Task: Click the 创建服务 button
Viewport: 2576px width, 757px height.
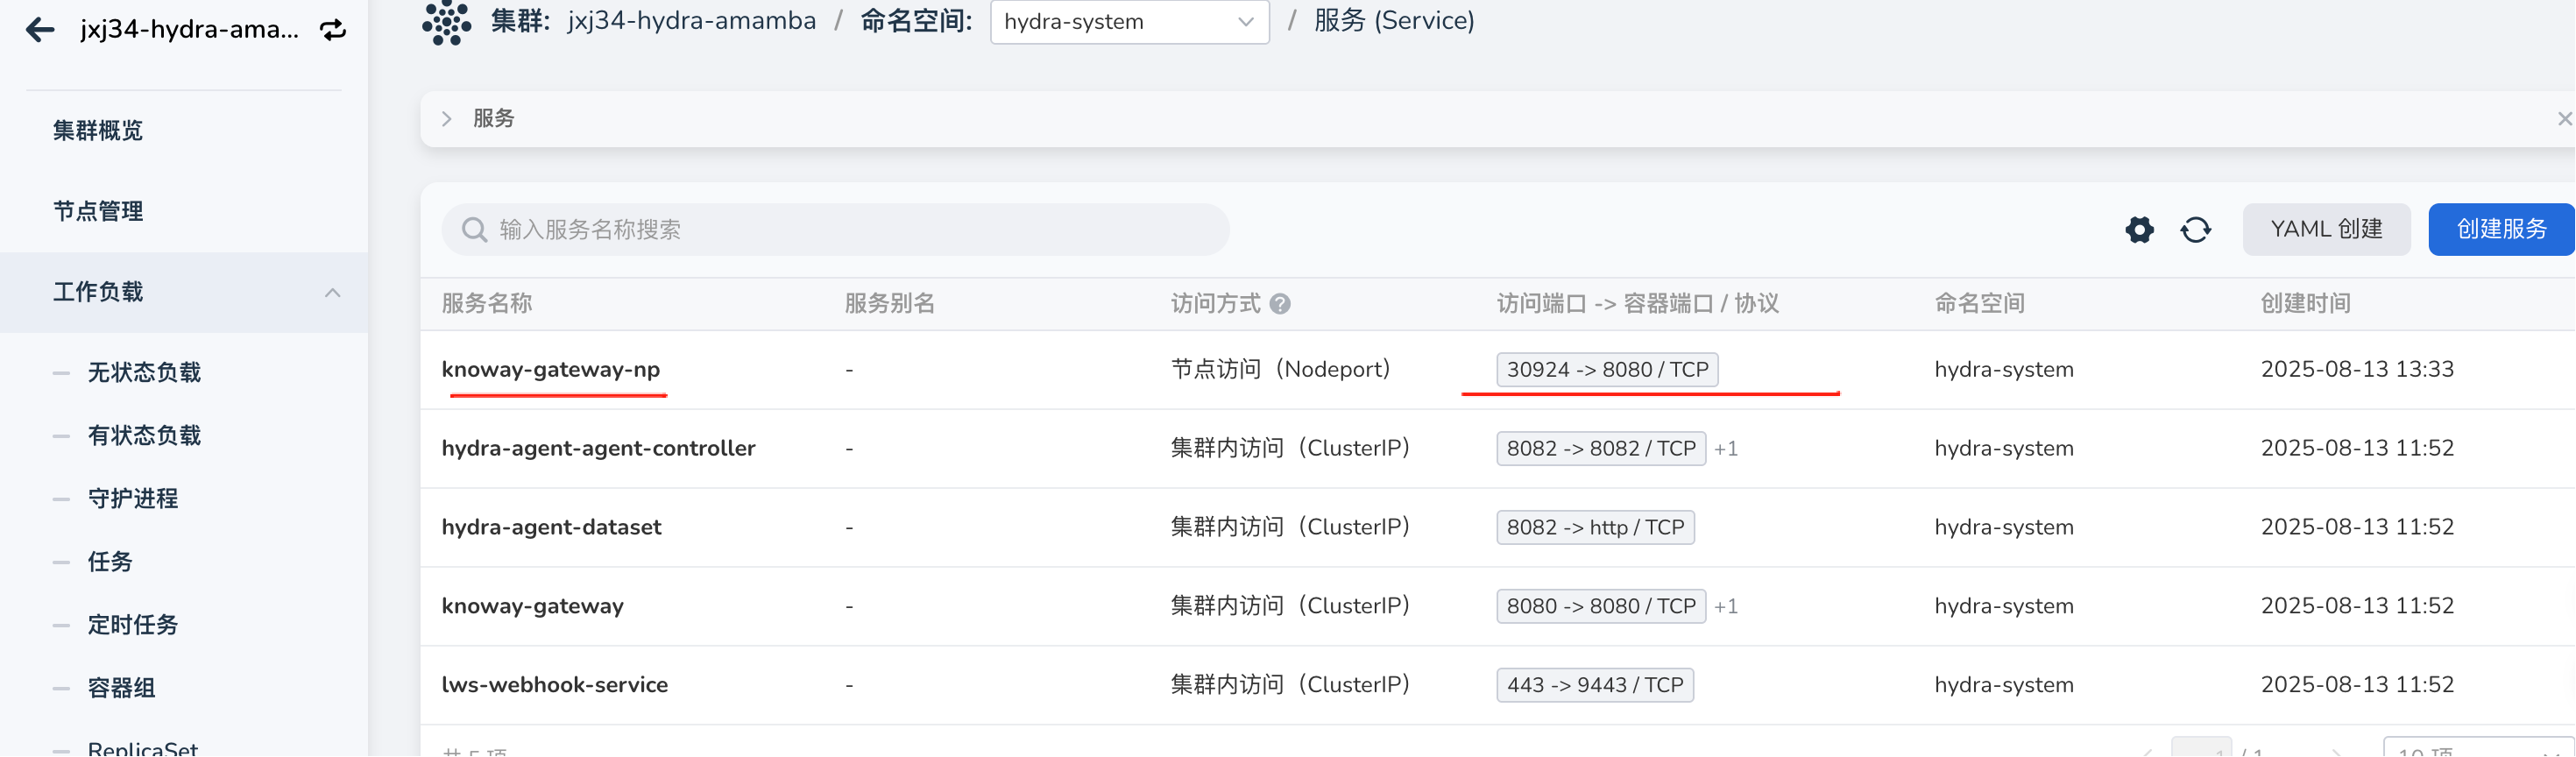Action: click(2500, 230)
